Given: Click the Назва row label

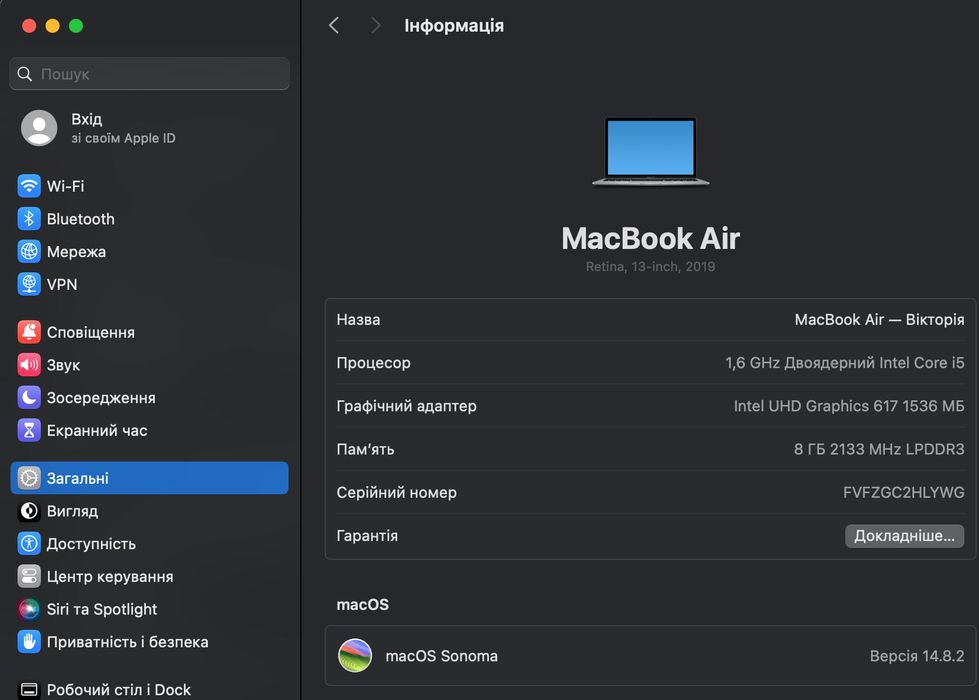Looking at the screenshot, I should [x=358, y=320].
